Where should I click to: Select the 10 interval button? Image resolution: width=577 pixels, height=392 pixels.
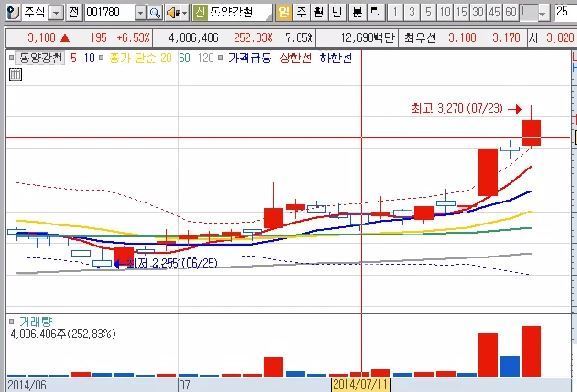click(x=445, y=13)
